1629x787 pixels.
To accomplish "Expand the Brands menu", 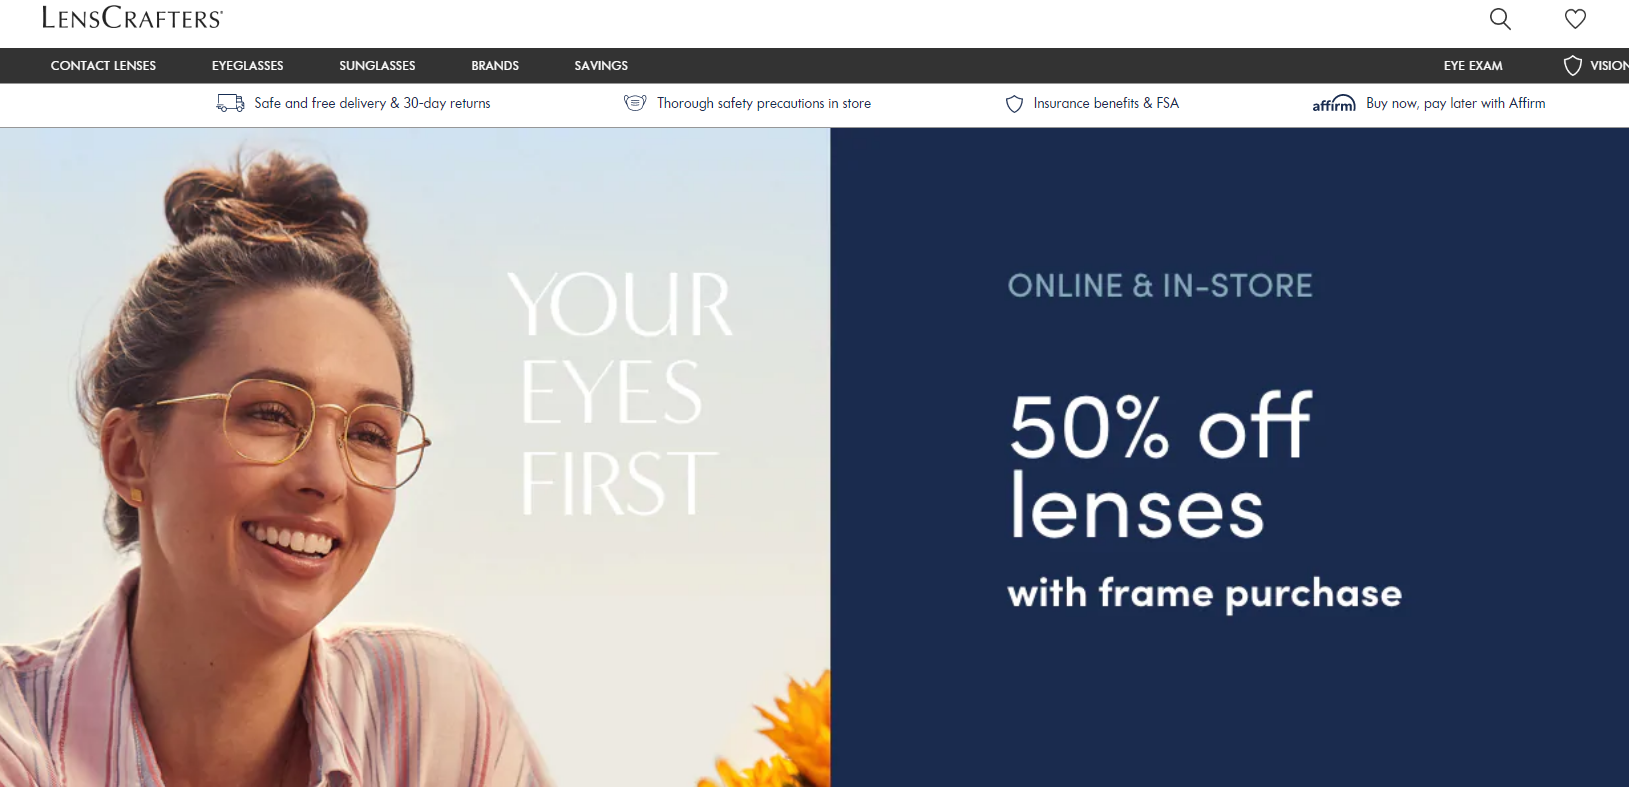I will [x=495, y=66].
